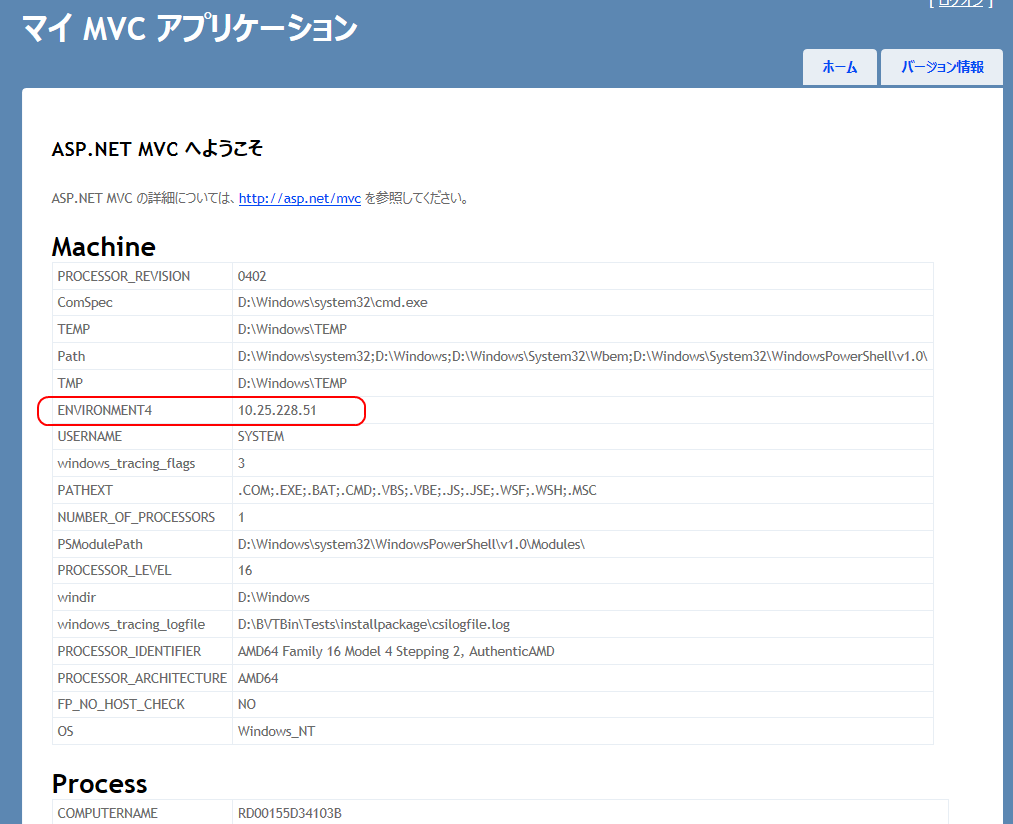
Task: Select the Path name cell
Action: click(x=142, y=356)
